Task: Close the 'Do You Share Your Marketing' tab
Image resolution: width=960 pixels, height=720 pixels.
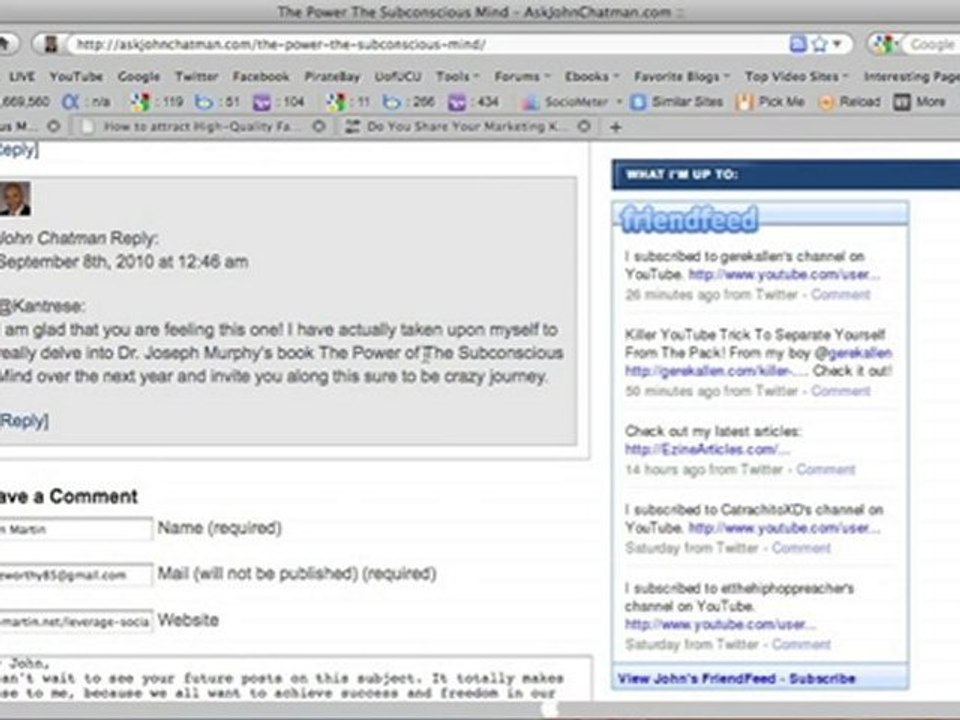Action: pos(585,127)
